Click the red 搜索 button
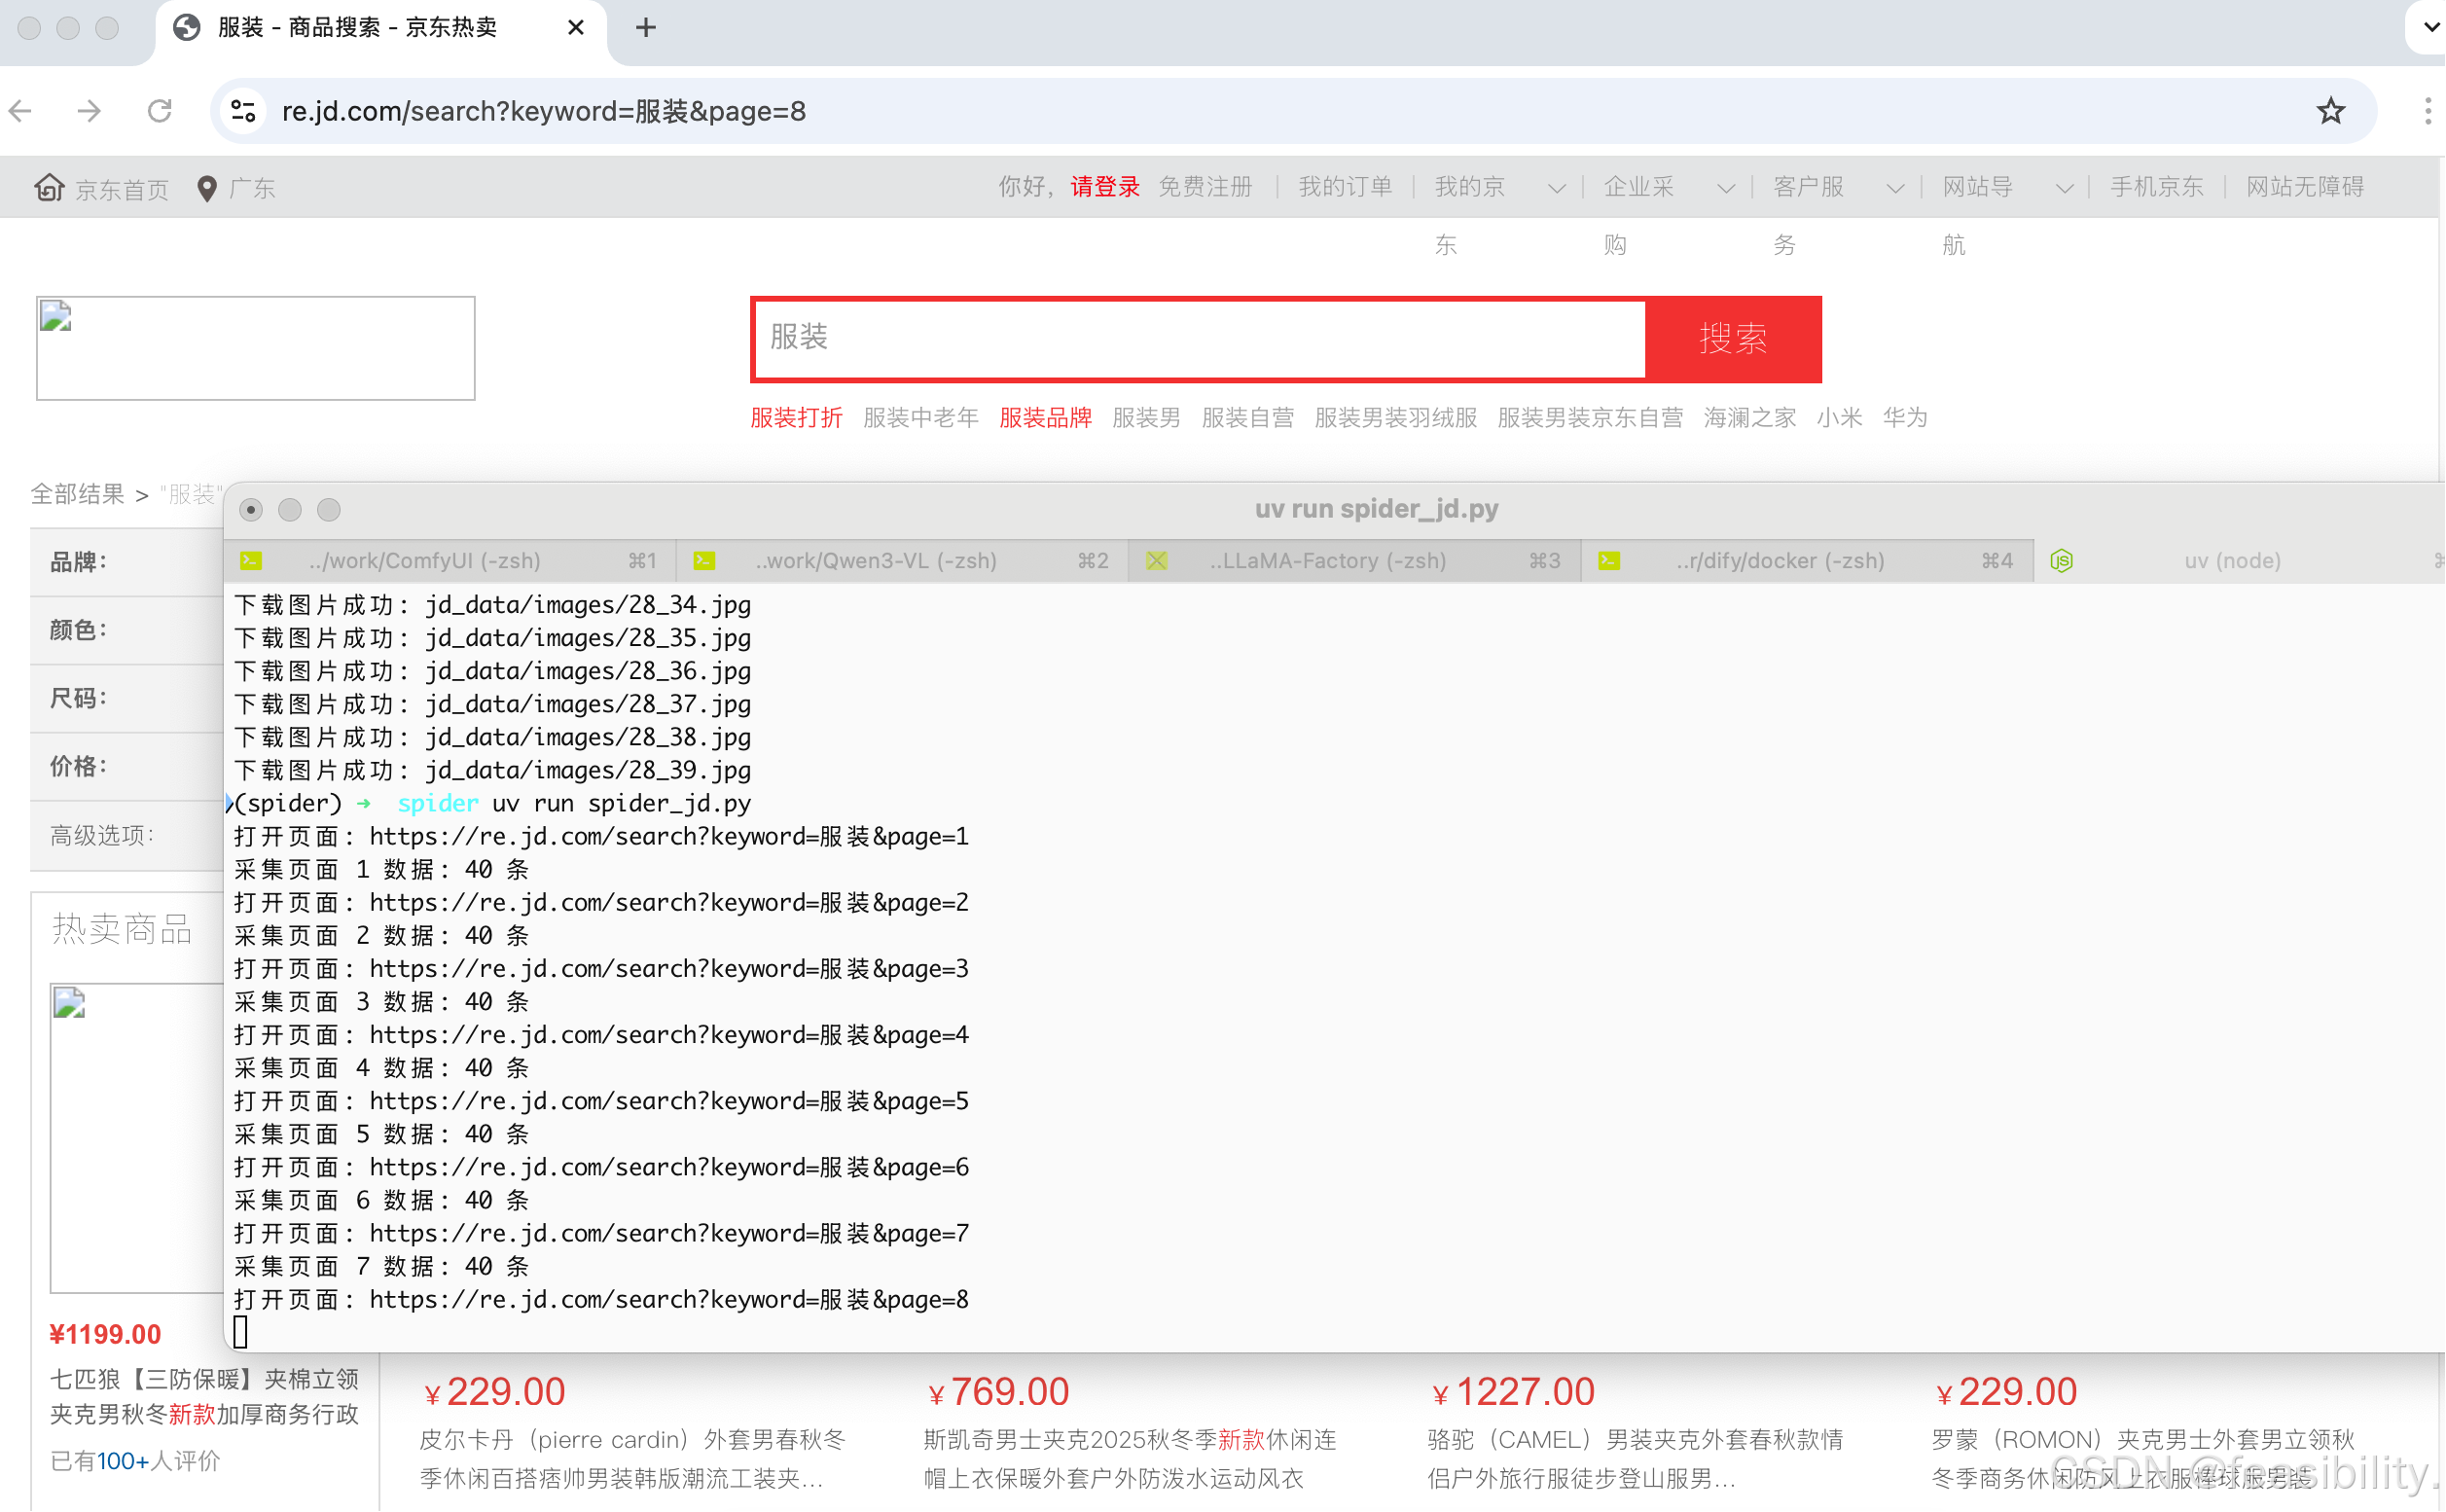Screen dimensions: 2446x1512 (1732, 339)
